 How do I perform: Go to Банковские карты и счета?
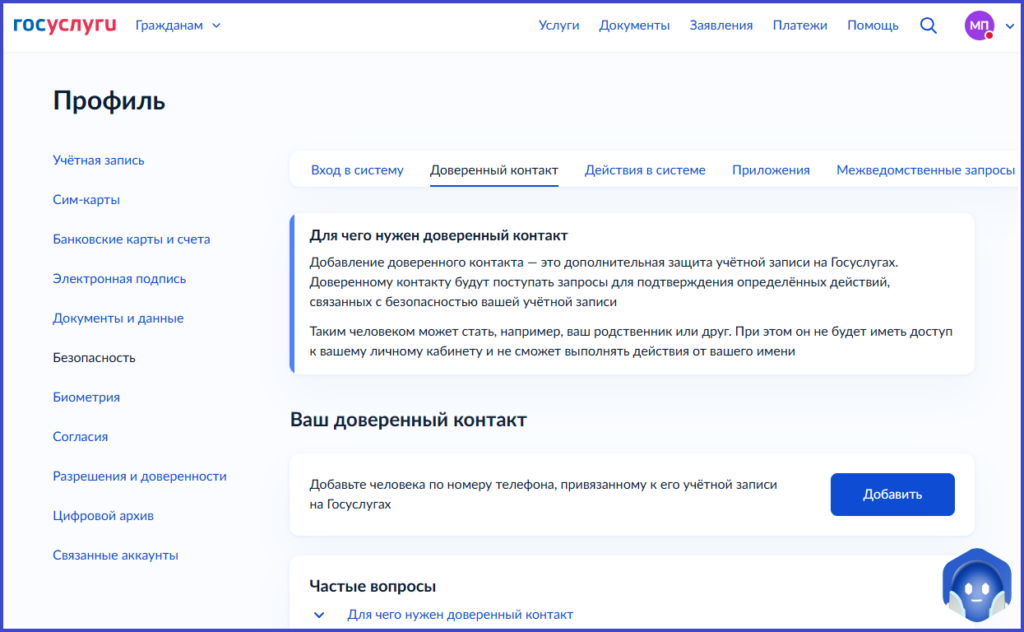[x=131, y=239]
